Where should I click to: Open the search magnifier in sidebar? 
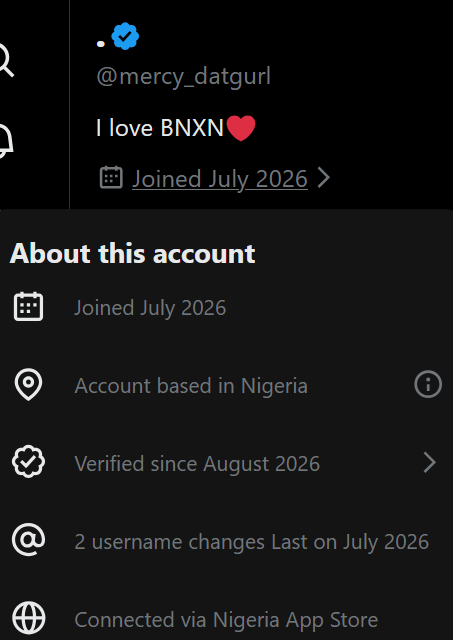coord(5,60)
